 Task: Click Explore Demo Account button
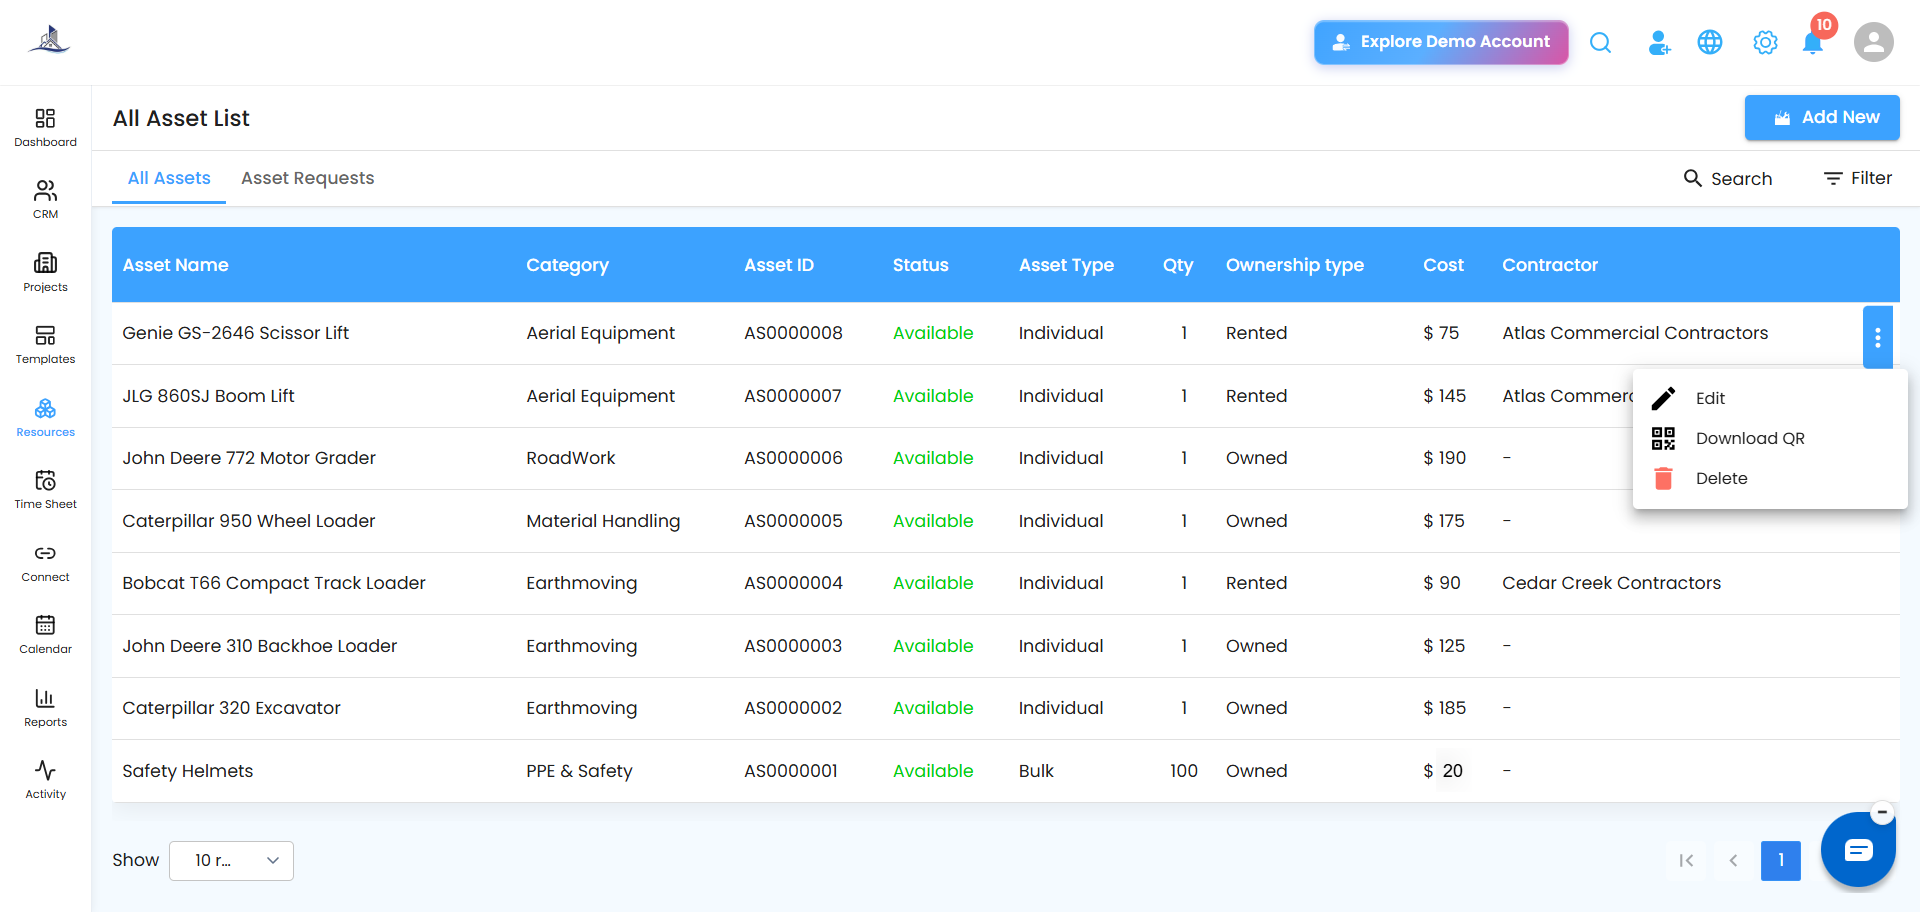1441,42
